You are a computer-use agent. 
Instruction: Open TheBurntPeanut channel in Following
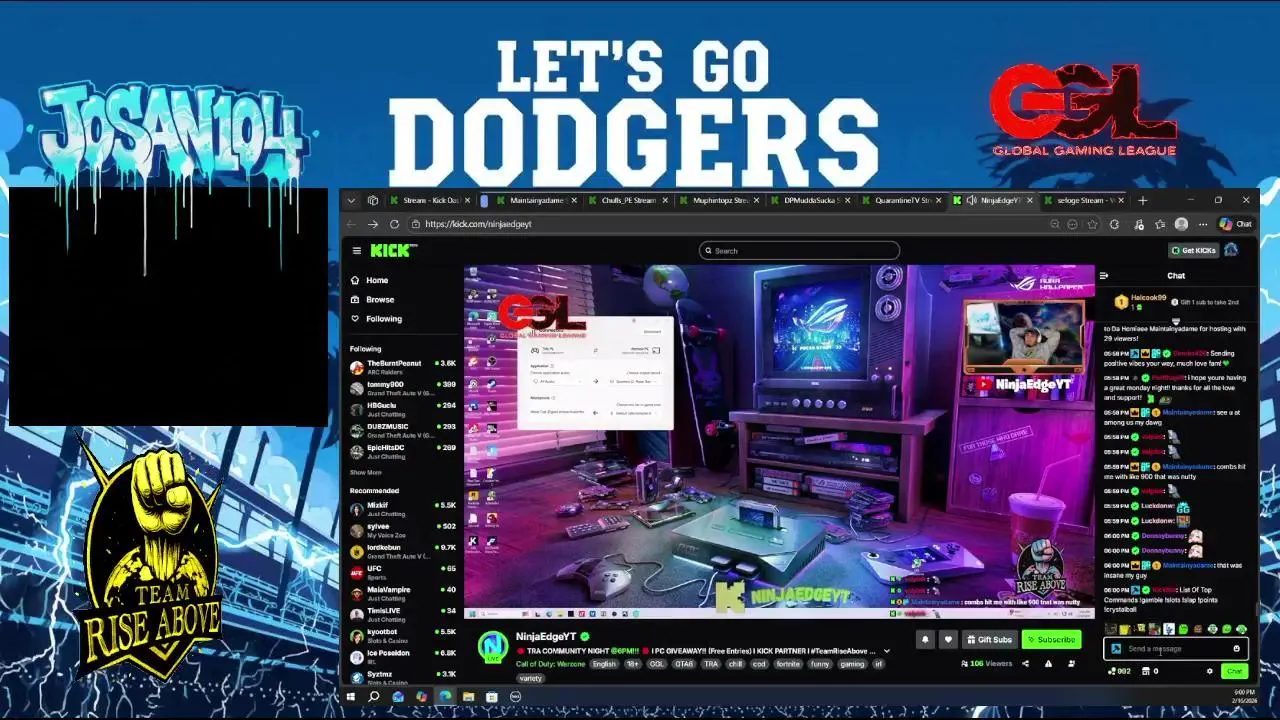coord(403,367)
